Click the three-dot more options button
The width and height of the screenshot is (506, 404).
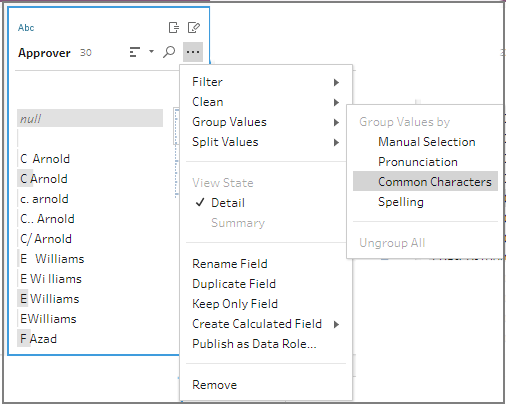pos(193,52)
